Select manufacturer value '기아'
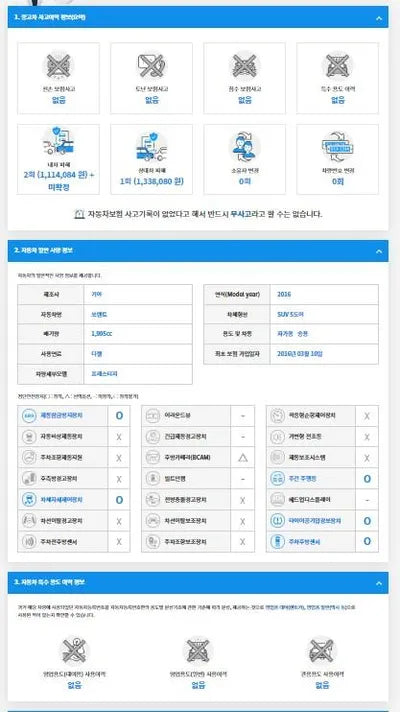Image resolution: width=400 pixels, height=712 pixels. (96, 294)
